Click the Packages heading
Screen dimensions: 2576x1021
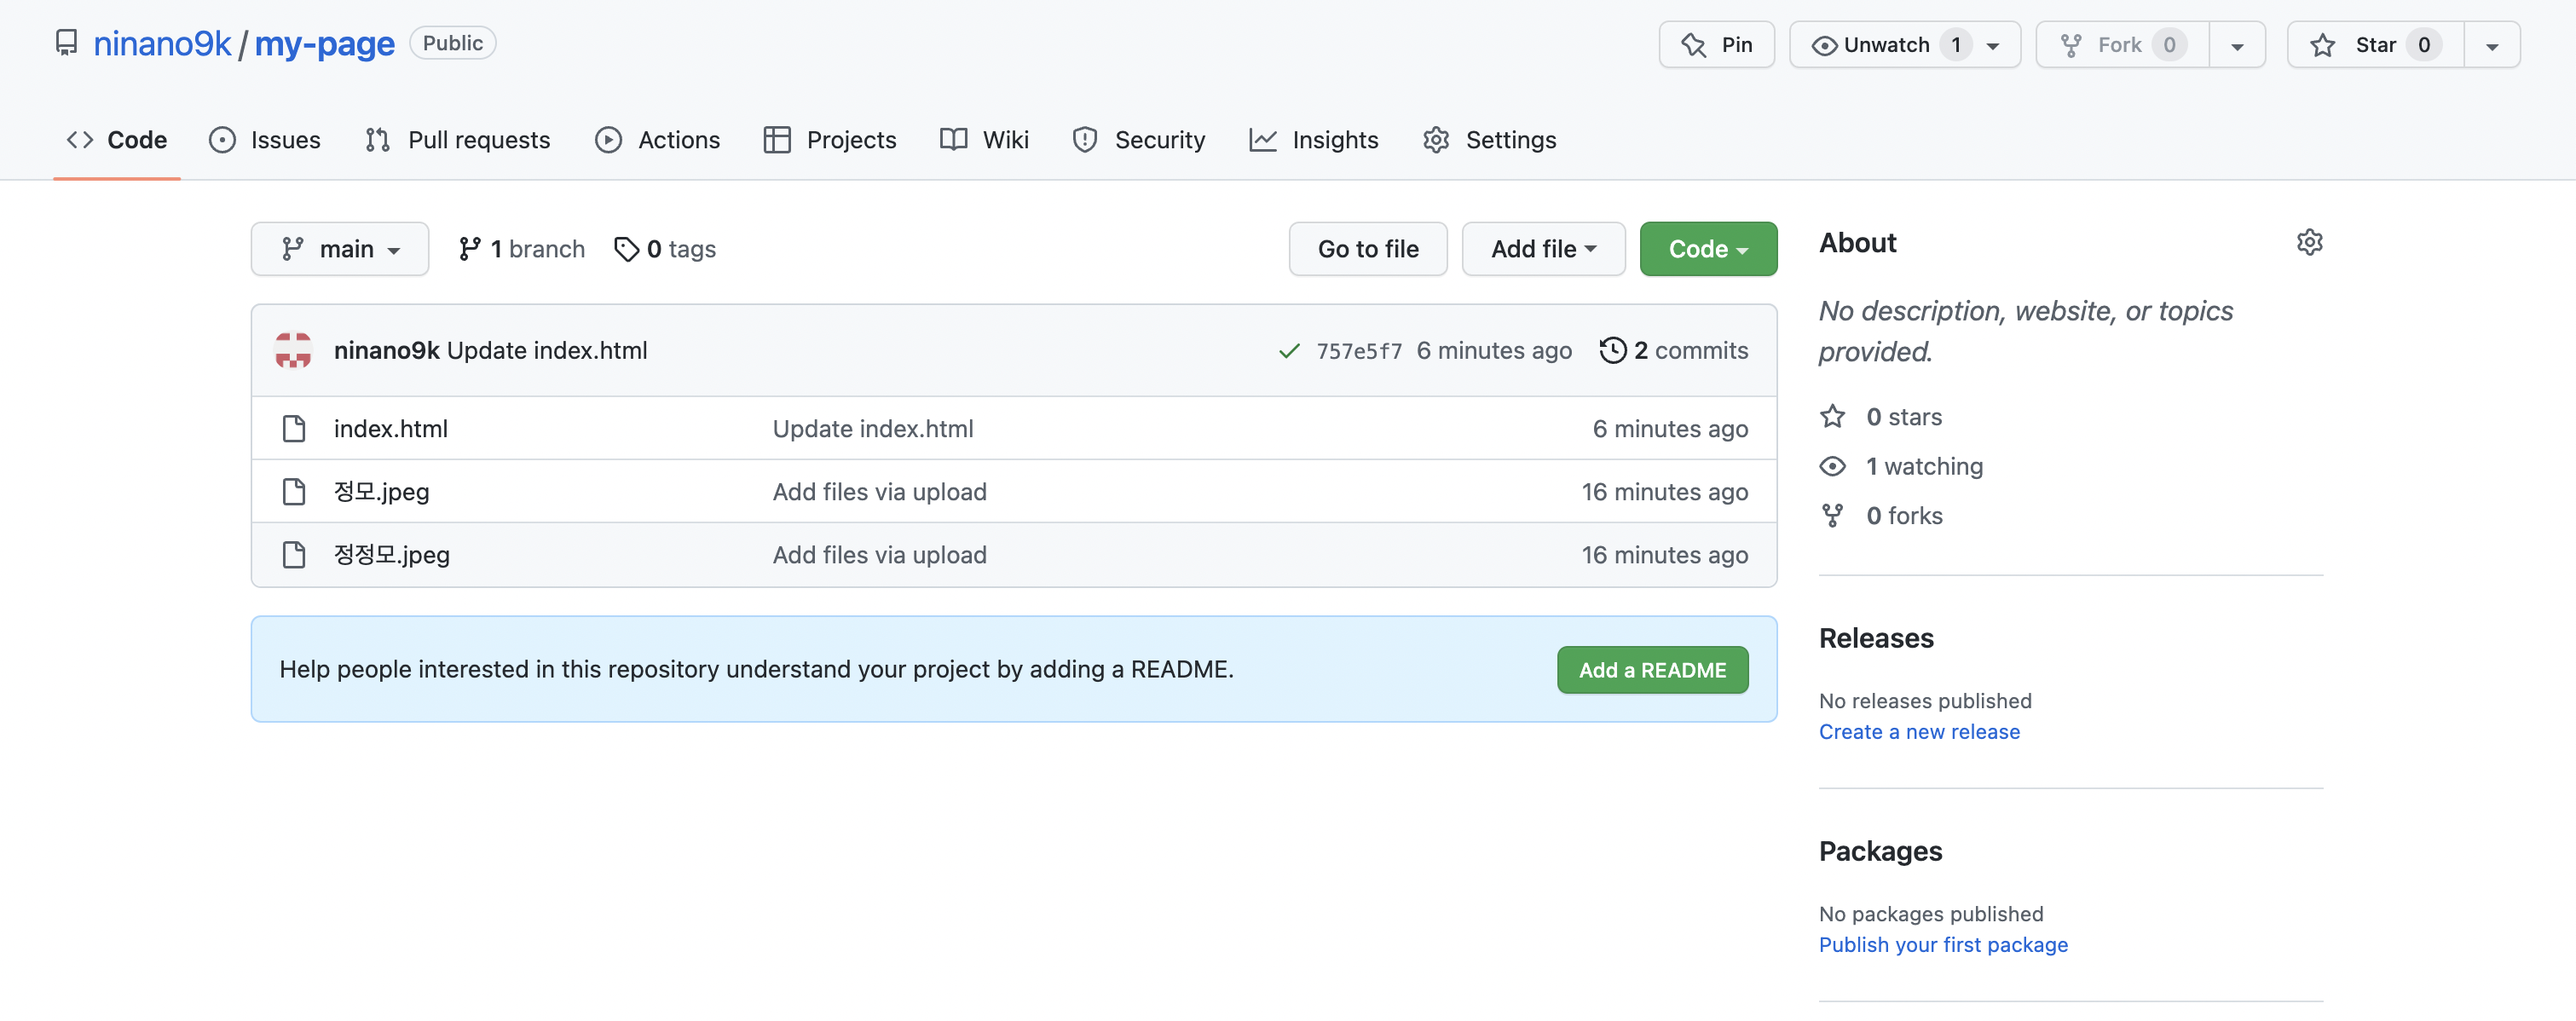click(1880, 851)
